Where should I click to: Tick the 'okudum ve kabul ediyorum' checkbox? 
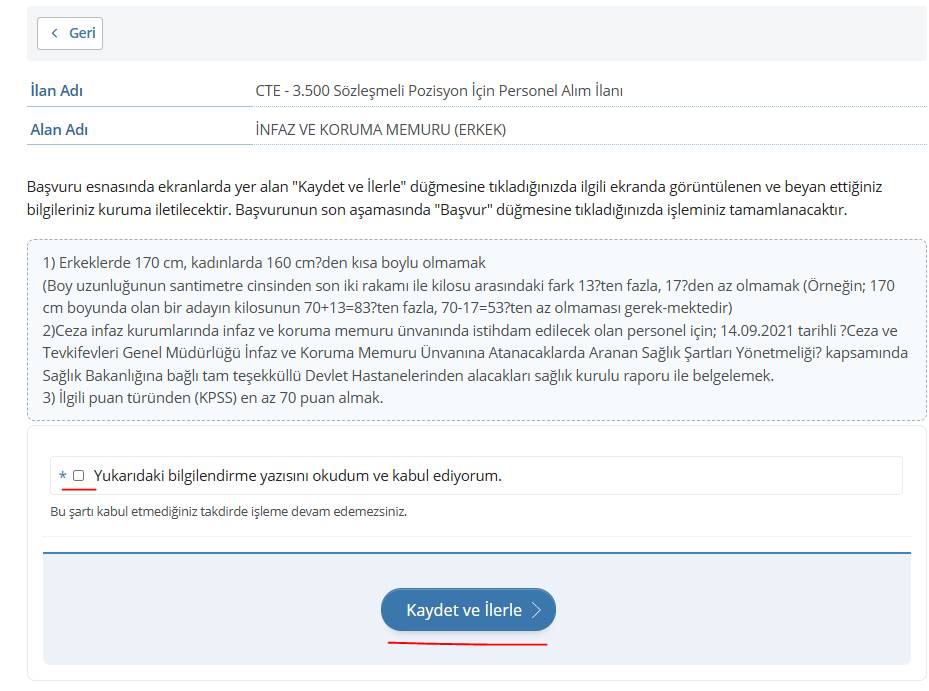pyautogui.click(x=78, y=475)
